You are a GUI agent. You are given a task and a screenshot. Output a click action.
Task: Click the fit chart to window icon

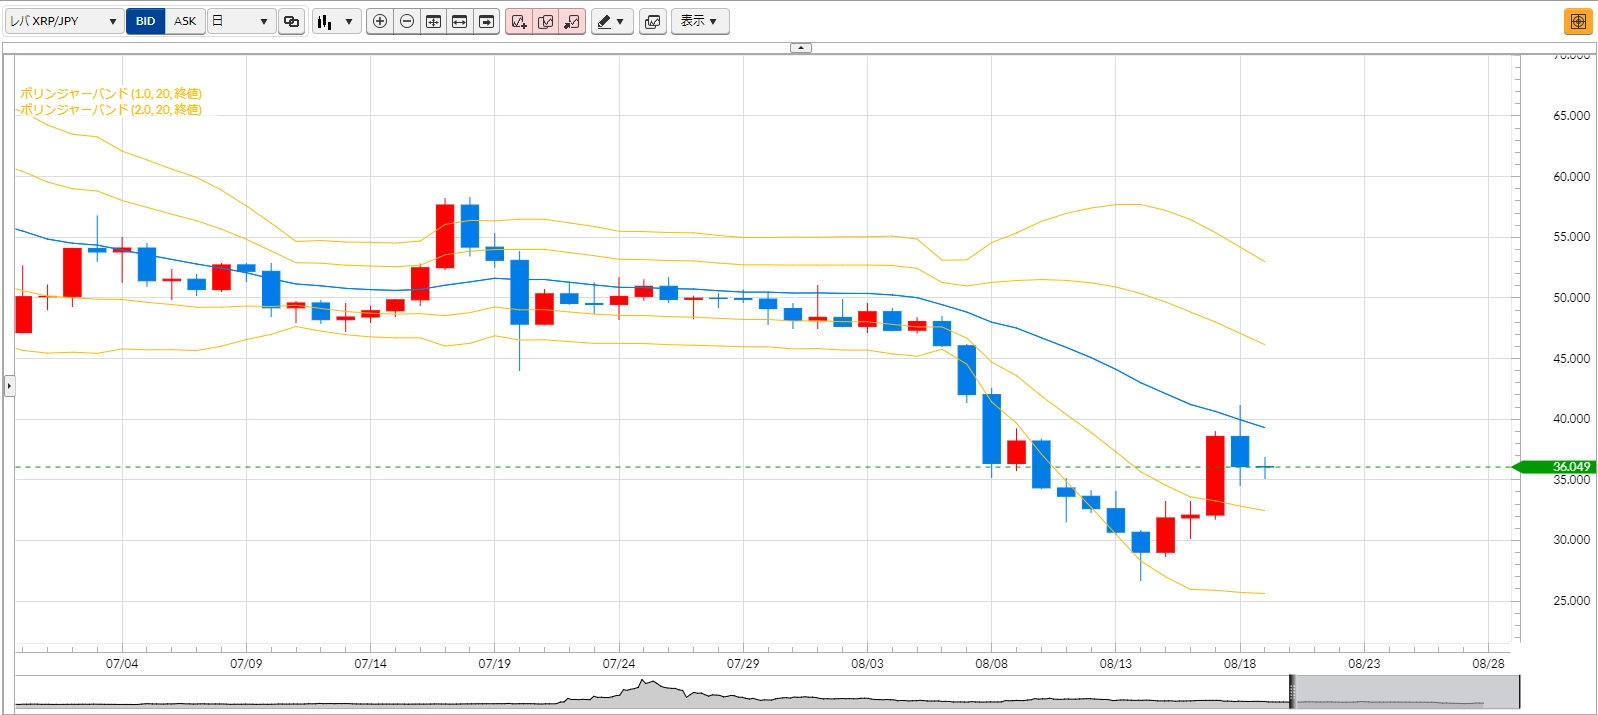(x=433, y=21)
